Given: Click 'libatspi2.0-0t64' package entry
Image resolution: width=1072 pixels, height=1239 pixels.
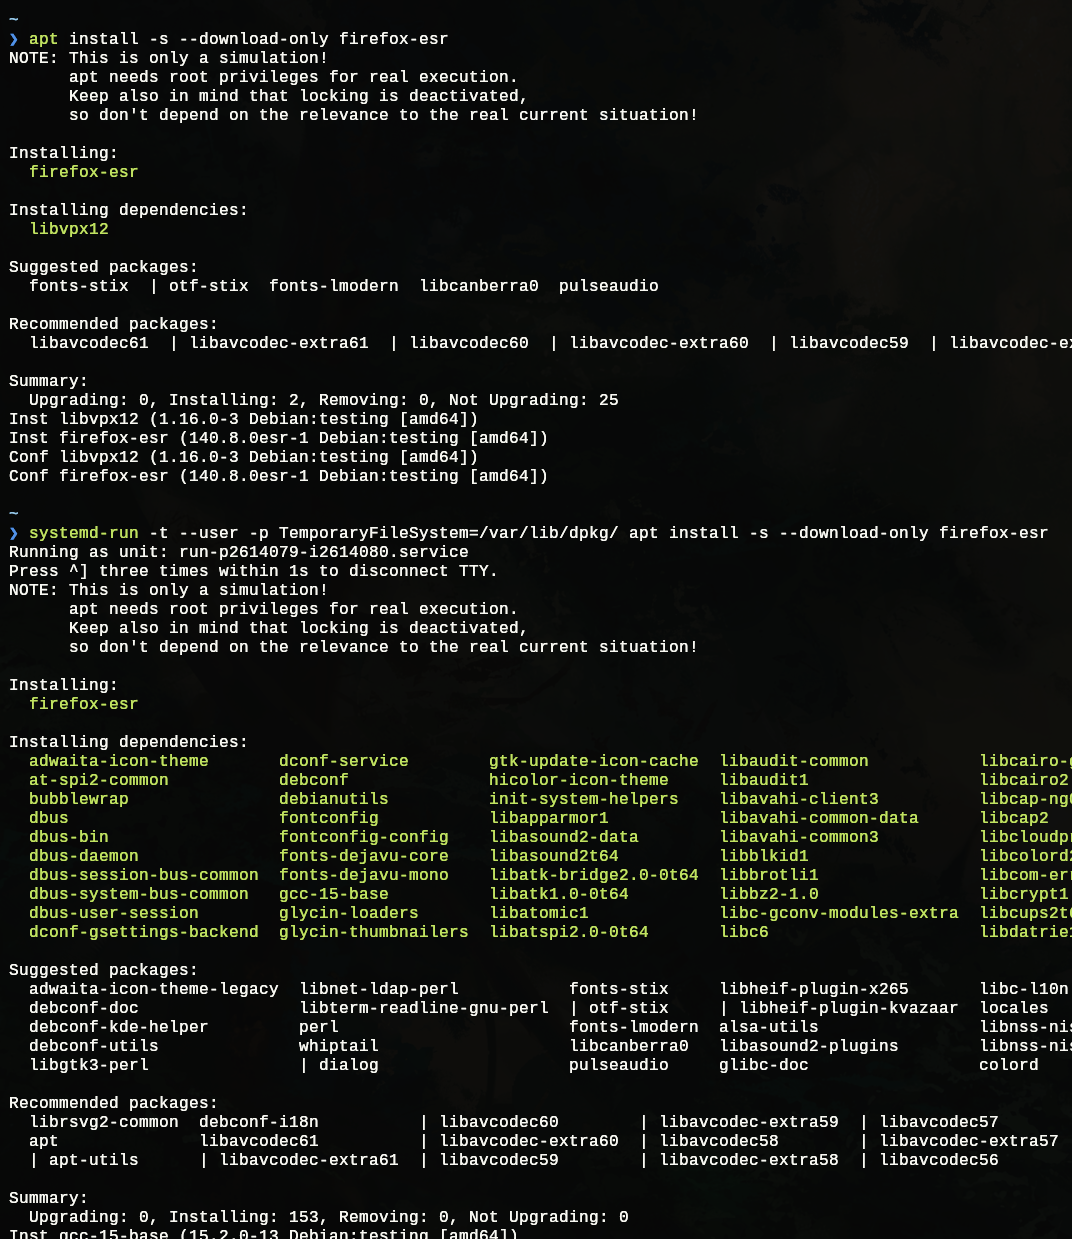Looking at the screenshot, I should pyautogui.click(x=569, y=932).
